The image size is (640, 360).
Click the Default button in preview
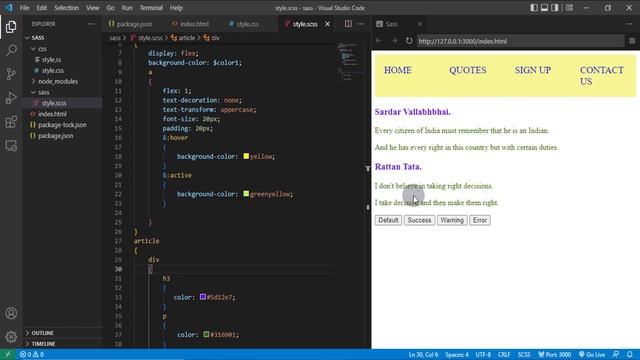click(388, 220)
